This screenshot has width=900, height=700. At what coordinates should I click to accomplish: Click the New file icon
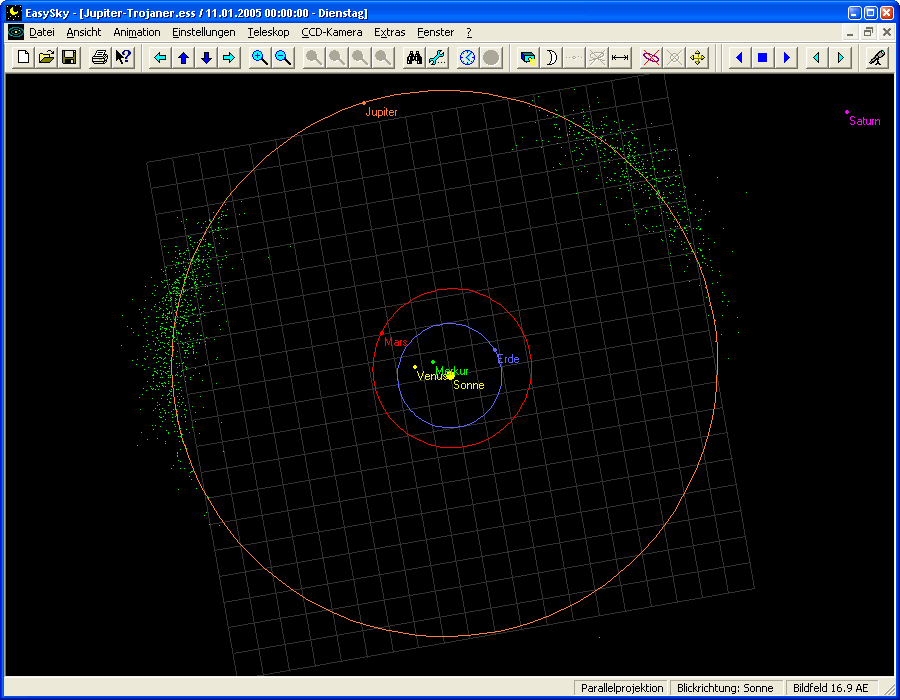coord(24,58)
